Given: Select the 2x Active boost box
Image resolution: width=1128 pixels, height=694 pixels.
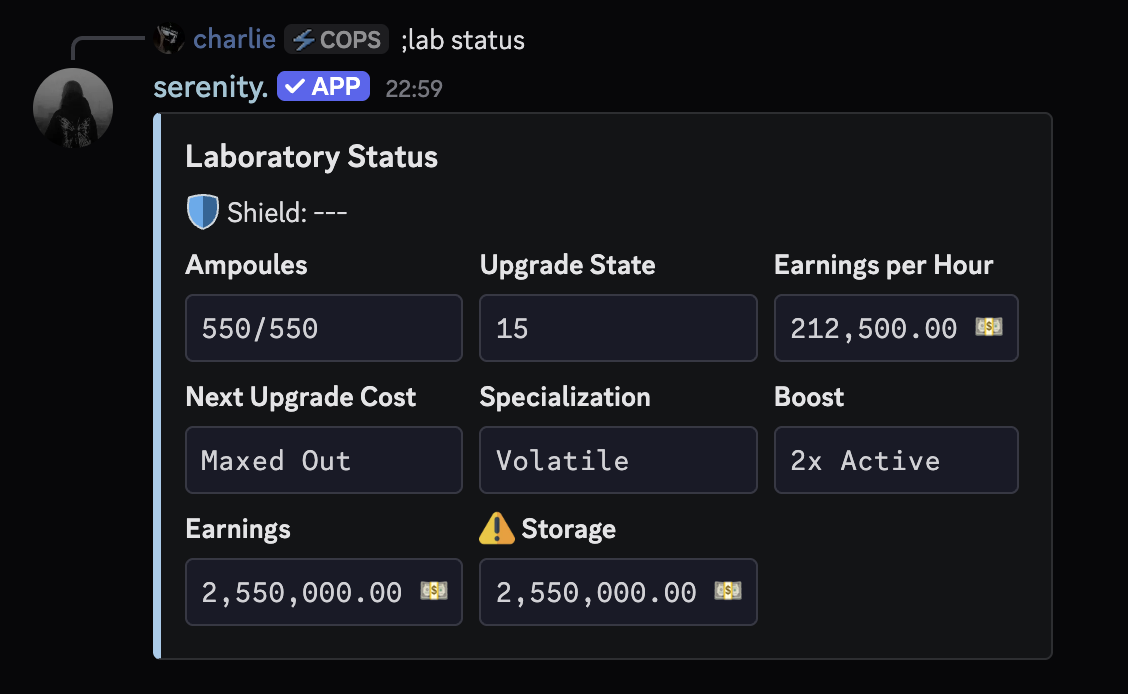Looking at the screenshot, I should click(896, 460).
